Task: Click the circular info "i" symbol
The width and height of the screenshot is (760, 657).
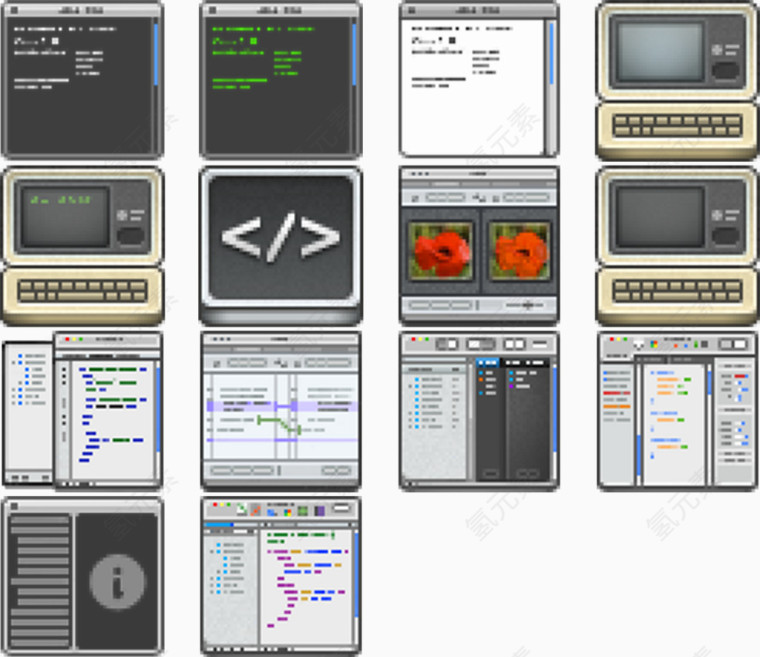Action: click(117, 581)
